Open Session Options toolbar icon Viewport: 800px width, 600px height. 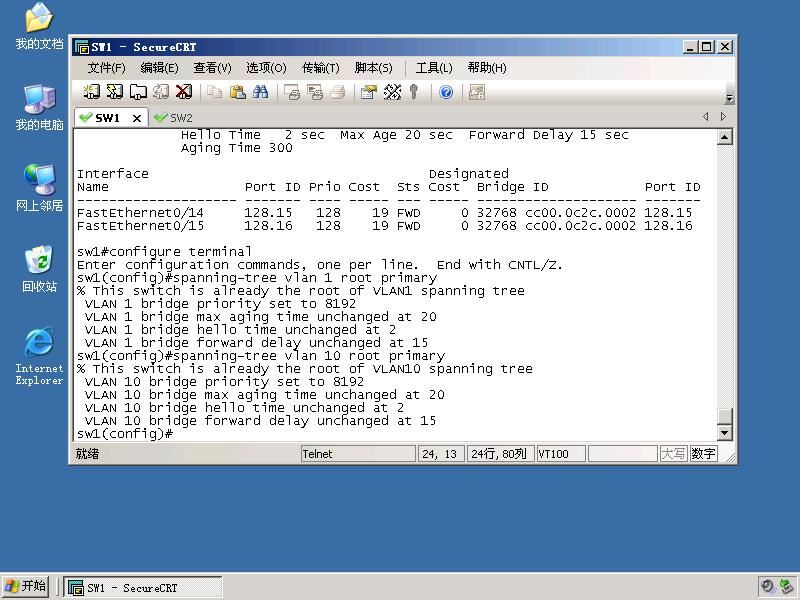(x=368, y=92)
